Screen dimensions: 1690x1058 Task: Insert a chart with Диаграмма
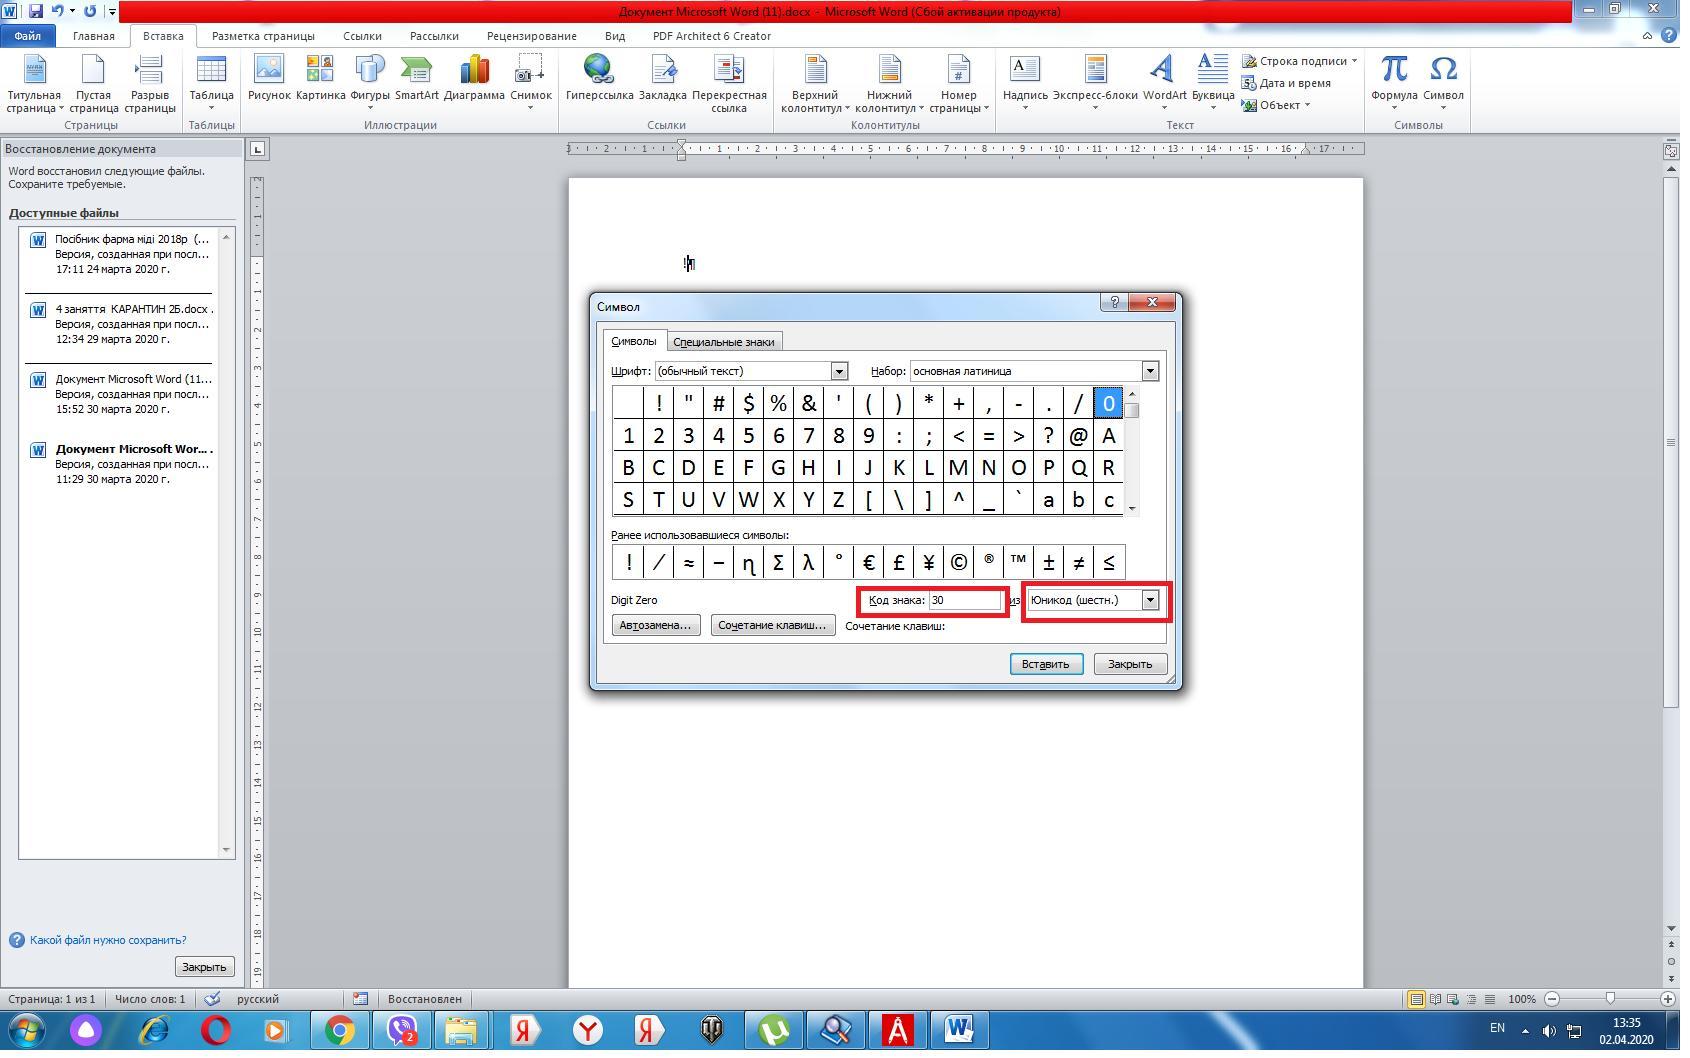[474, 80]
